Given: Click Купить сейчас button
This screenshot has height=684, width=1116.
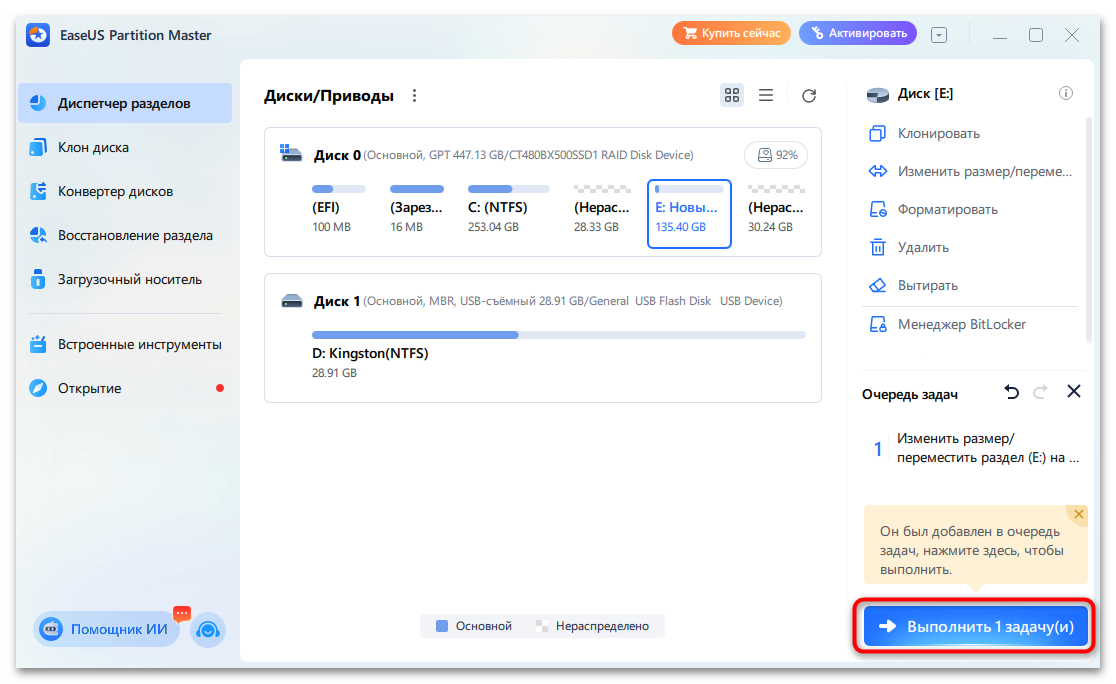Looking at the screenshot, I should [731, 33].
